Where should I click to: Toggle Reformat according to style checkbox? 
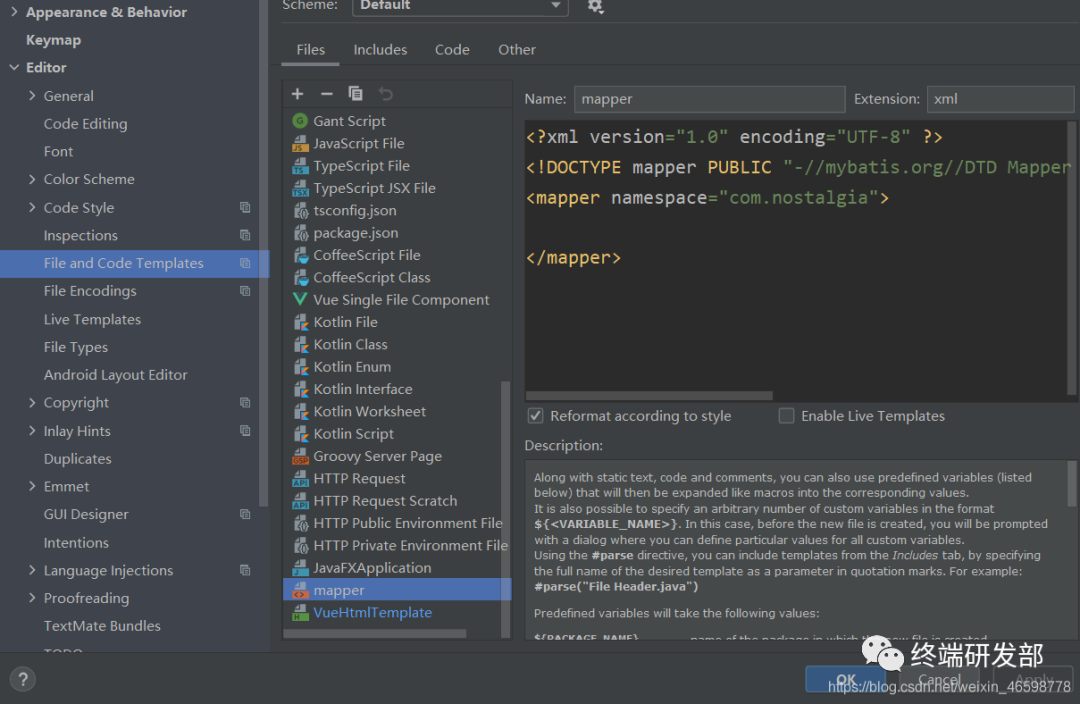pyautogui.click(x=535, y=416)
